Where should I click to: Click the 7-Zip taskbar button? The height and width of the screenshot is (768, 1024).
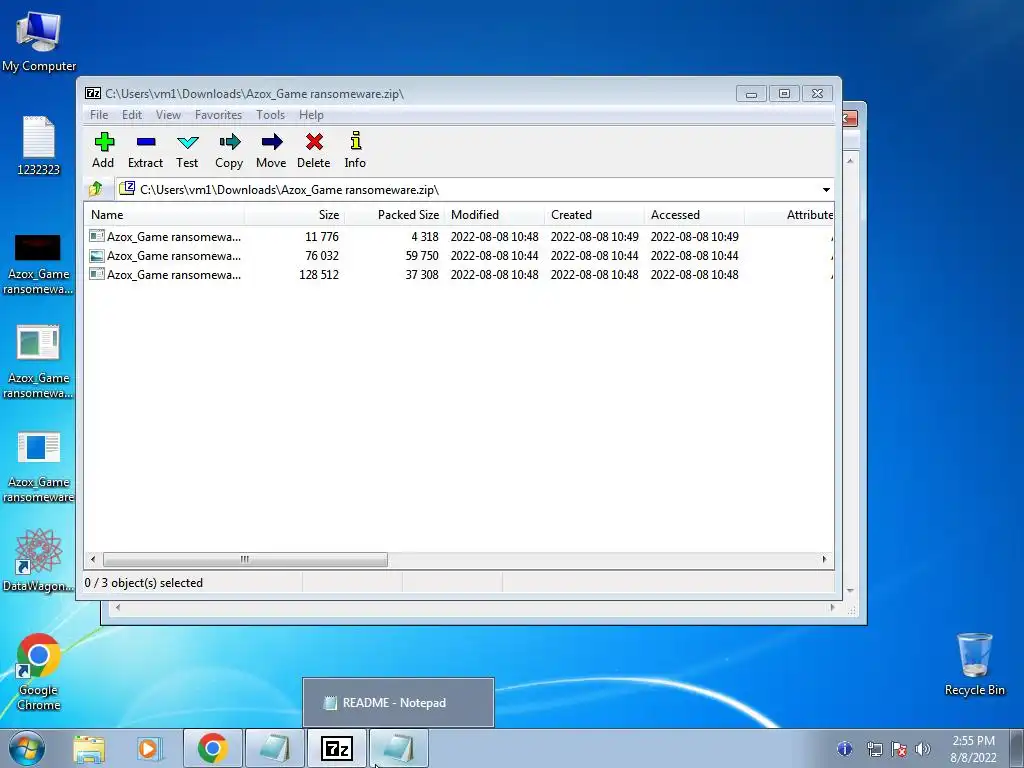[336, 748]
